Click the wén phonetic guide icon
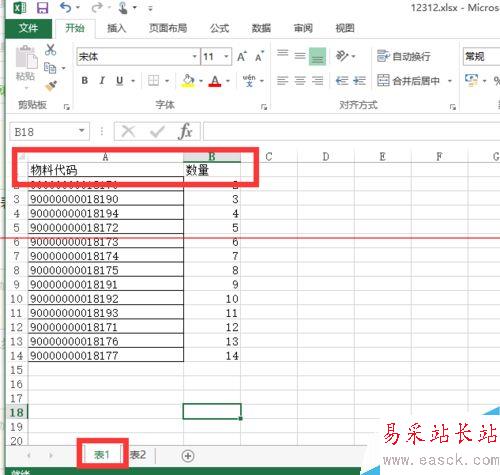The height and width of the screenshot is (475, 500). [x=249, y=80]
